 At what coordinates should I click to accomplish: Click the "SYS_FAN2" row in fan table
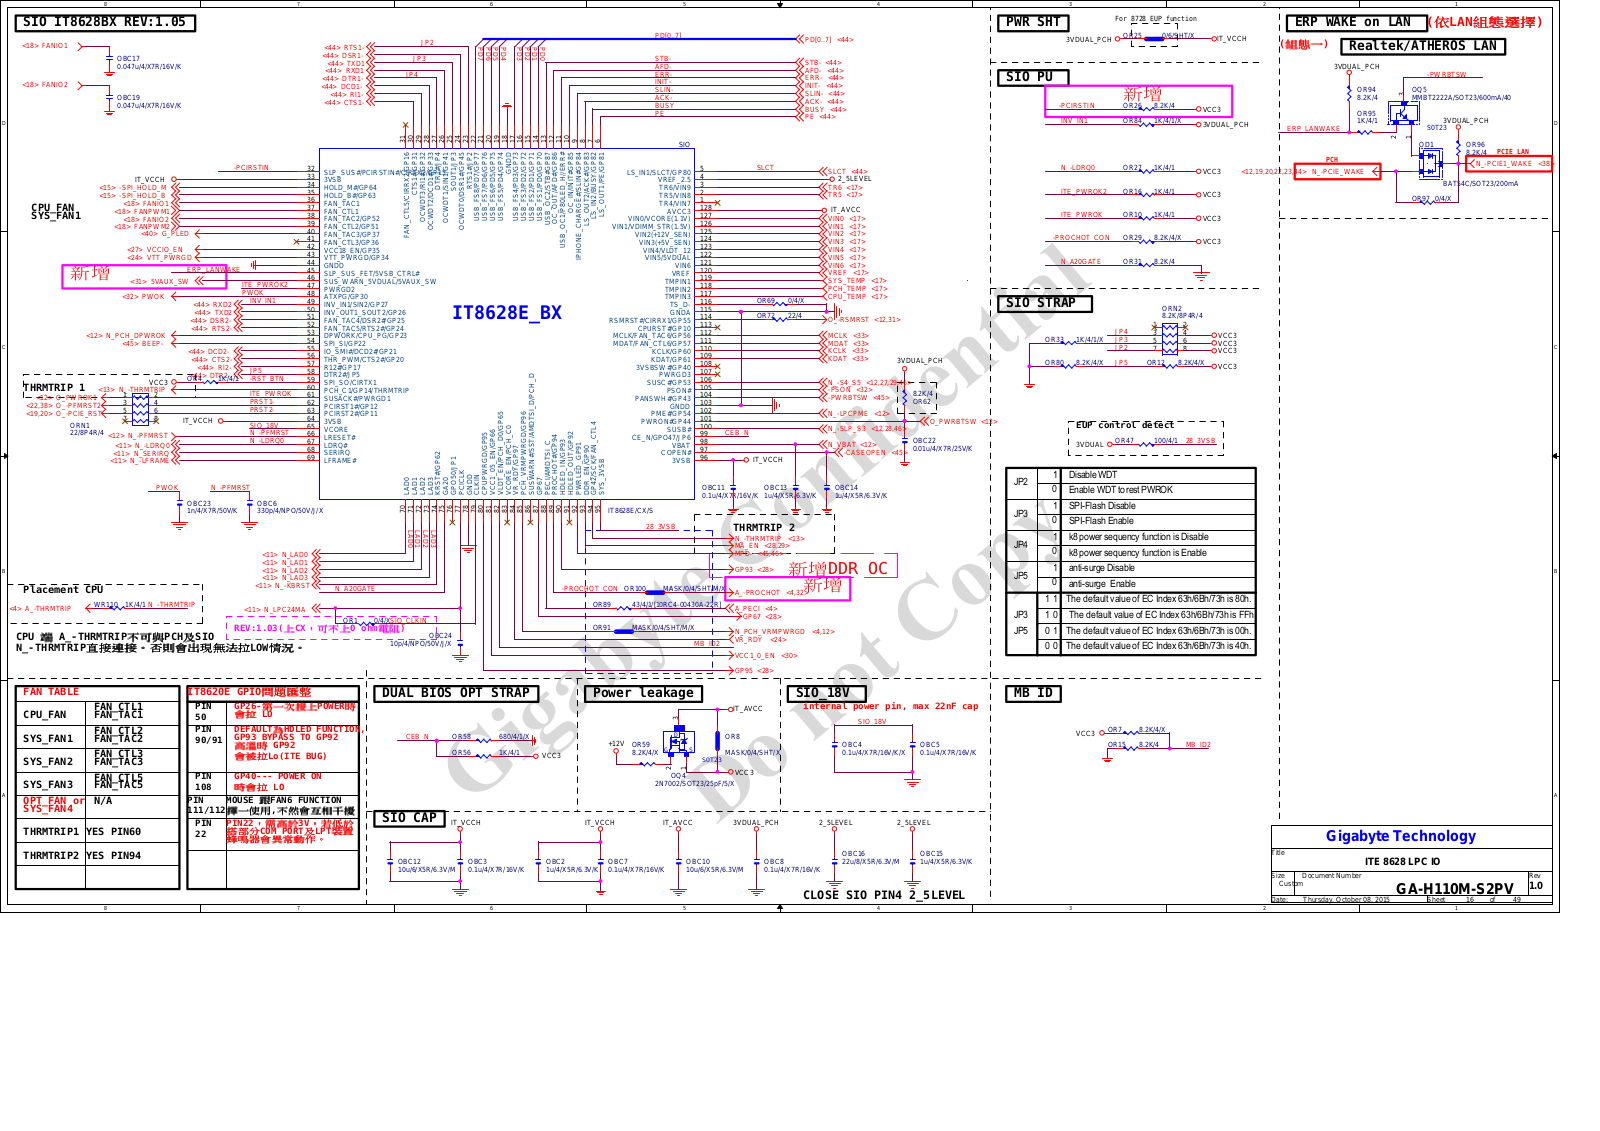tap(97, 761)
